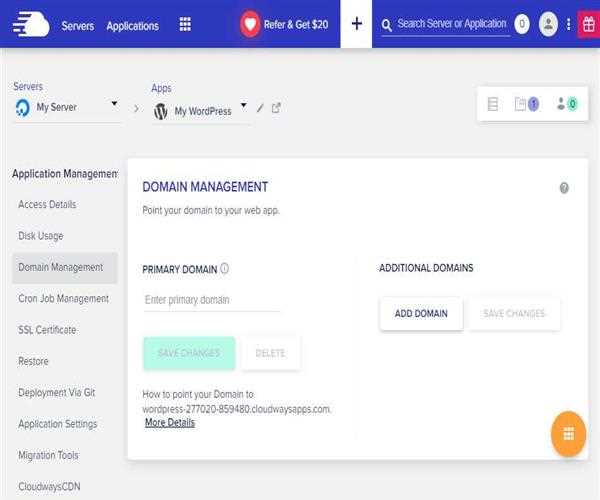
Task: Click the Search Server or Application box
Action: pyautogui.click(x=451, y=24)
